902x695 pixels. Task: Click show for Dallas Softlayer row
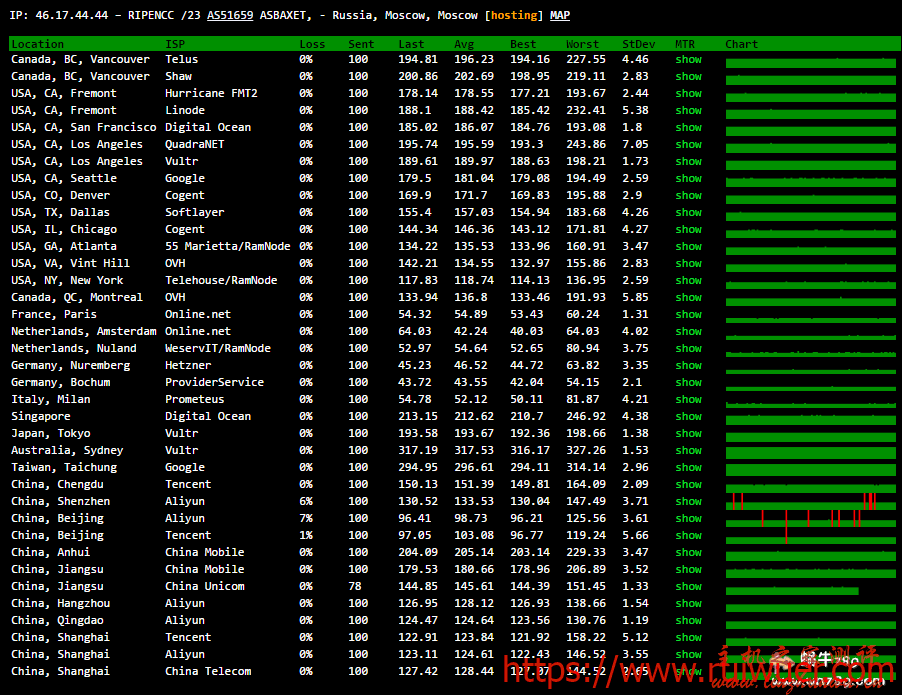tap(688, 213)
